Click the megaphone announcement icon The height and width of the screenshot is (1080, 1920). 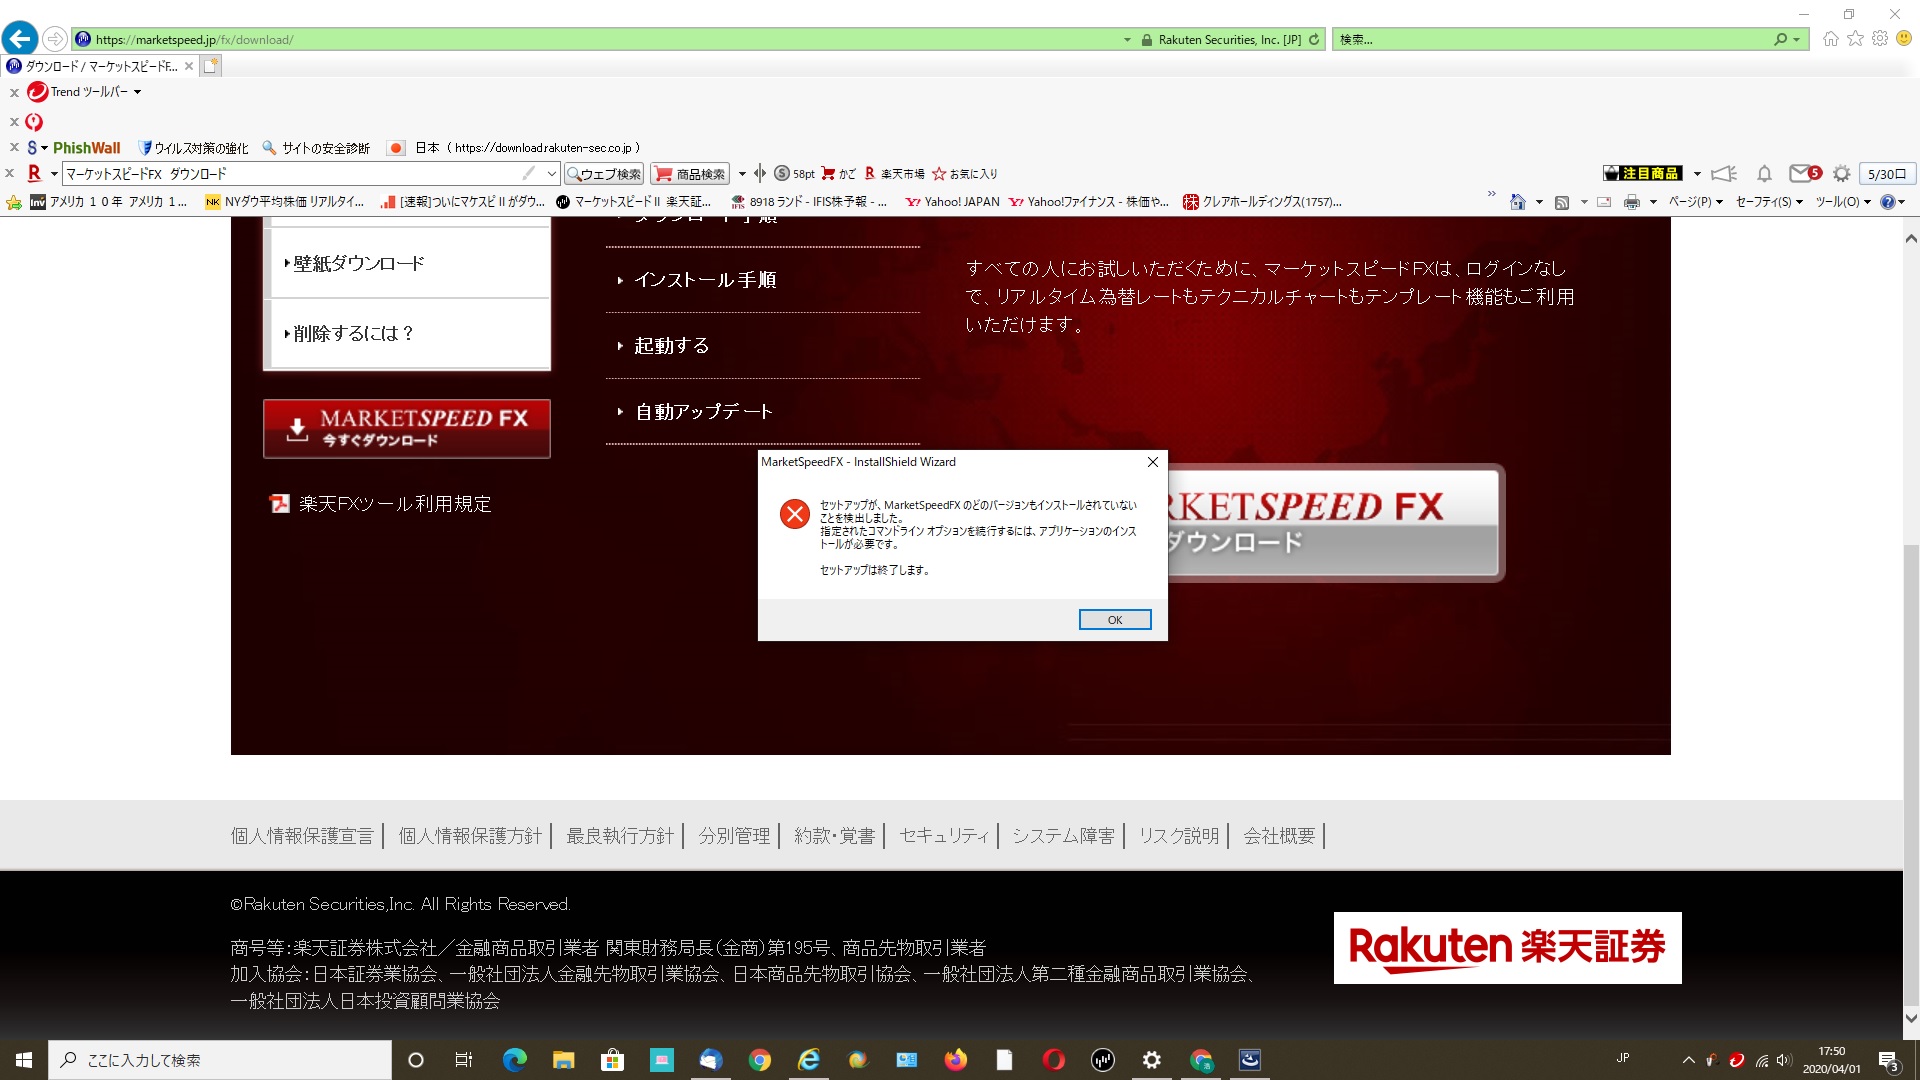click(x=1723, y=174)
